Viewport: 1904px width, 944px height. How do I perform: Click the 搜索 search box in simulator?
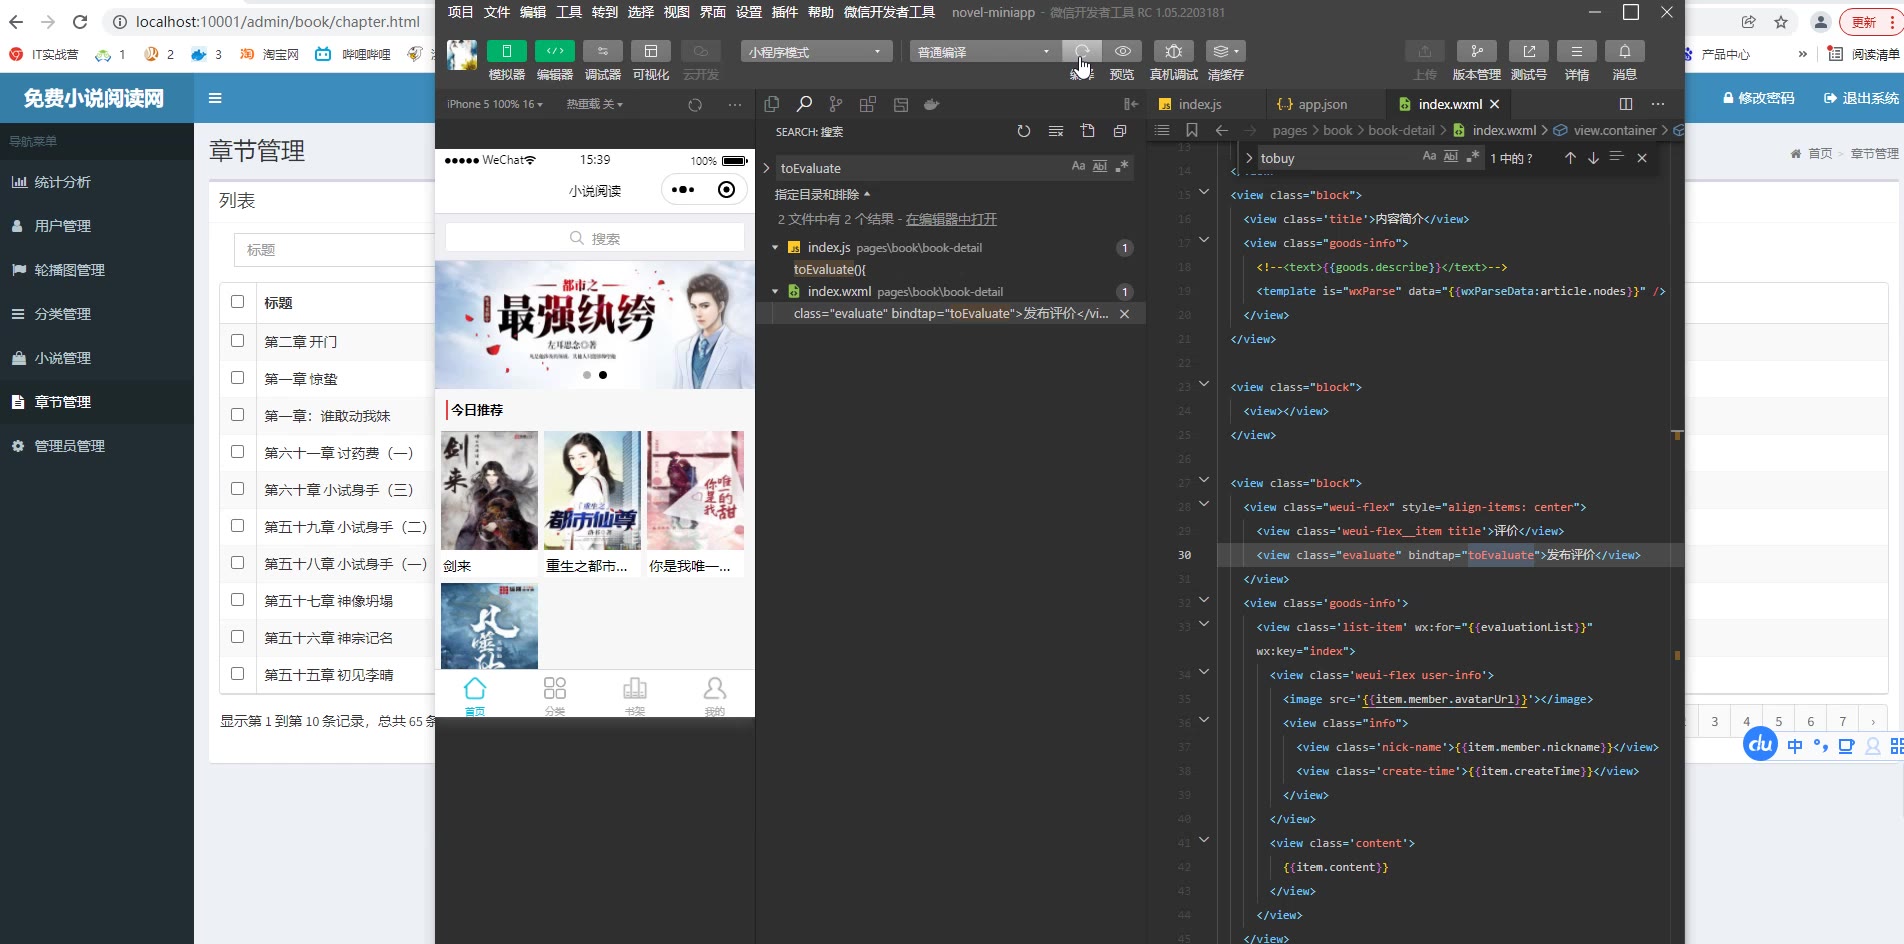click(x=595, y=238)
